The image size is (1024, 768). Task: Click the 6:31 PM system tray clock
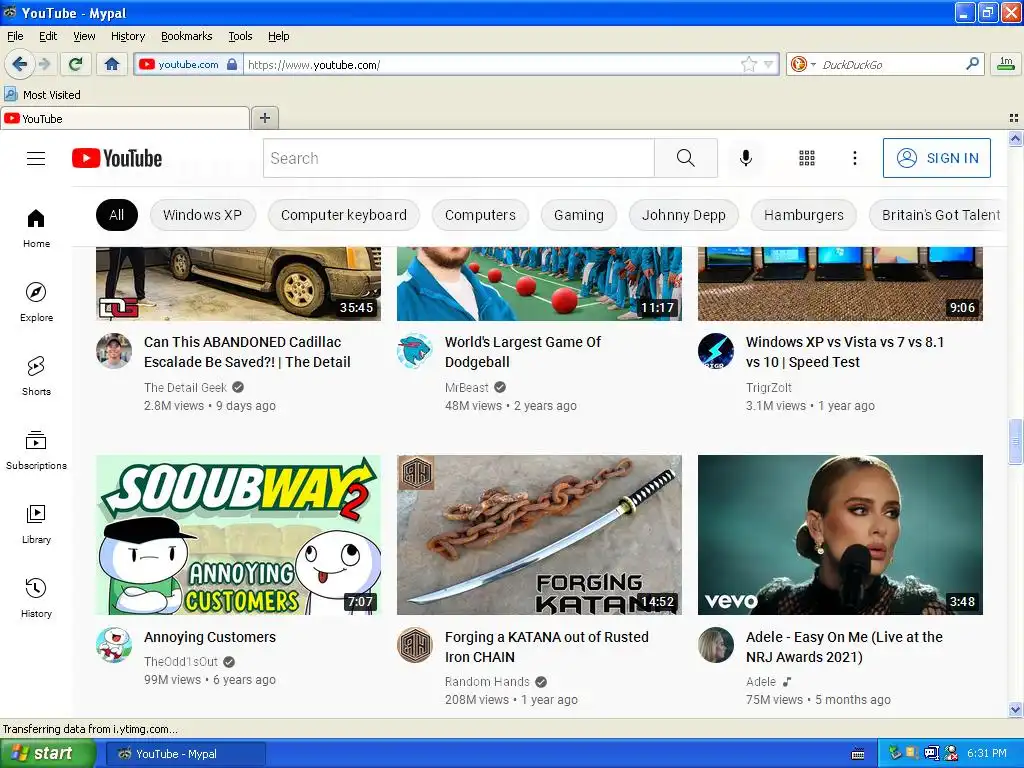click(x=986, y=754)
